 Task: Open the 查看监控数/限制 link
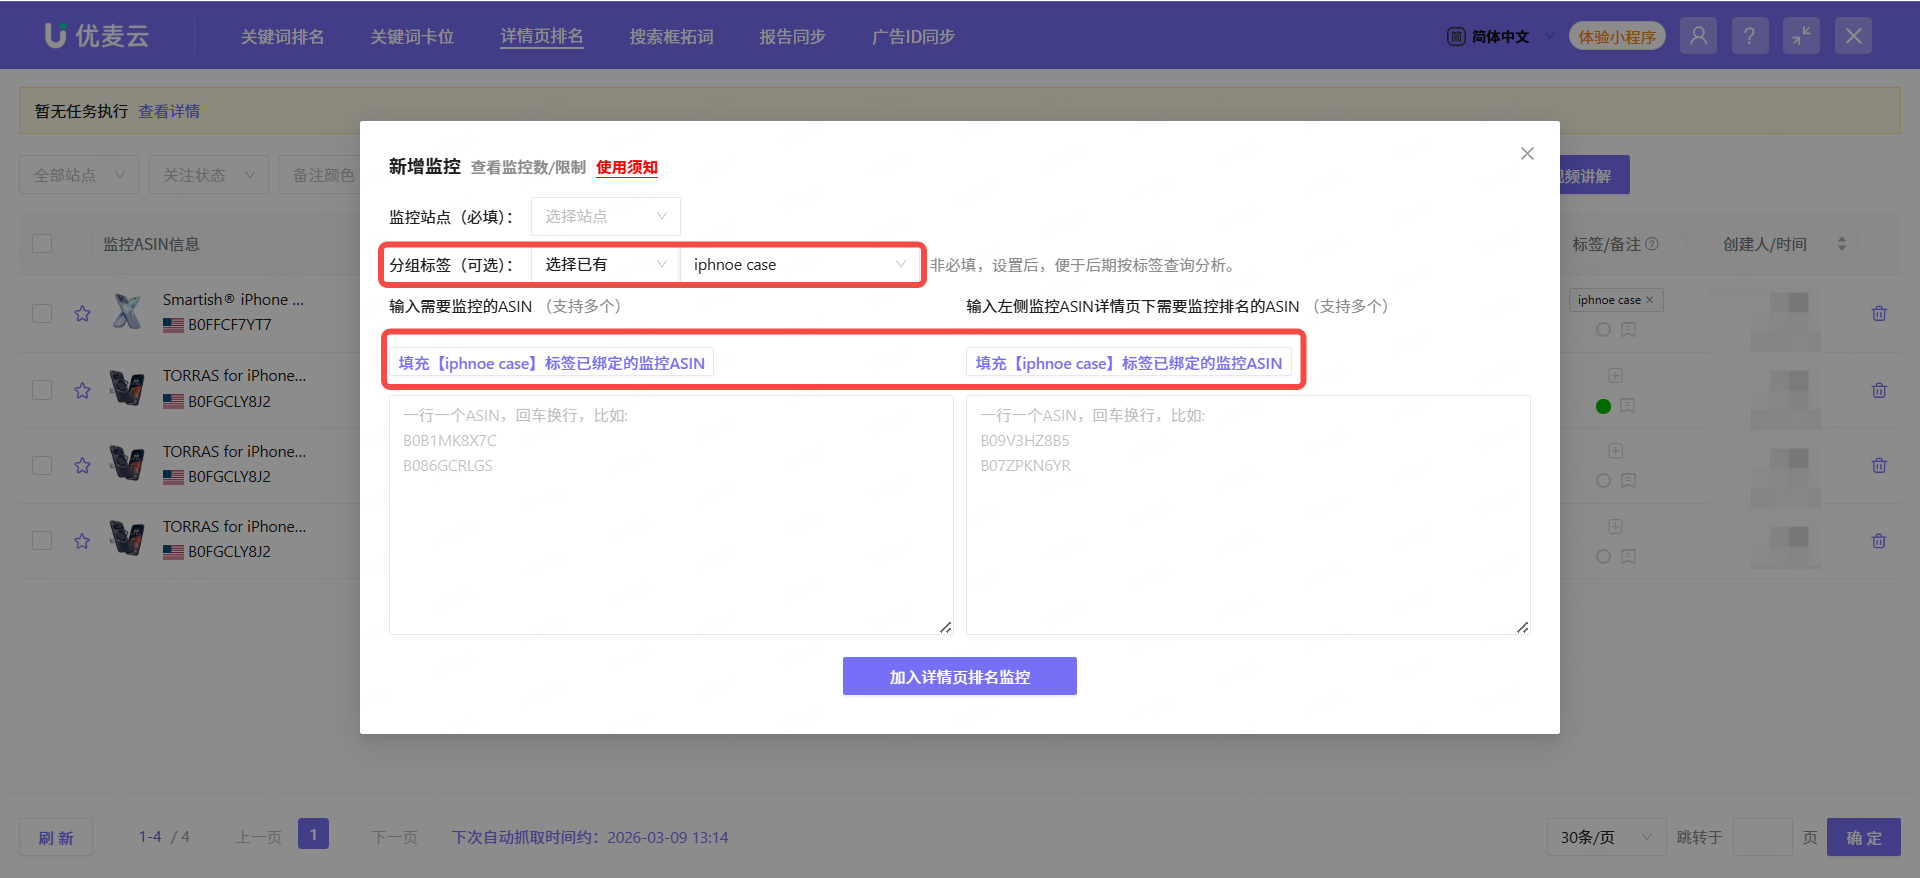point(528,167)
